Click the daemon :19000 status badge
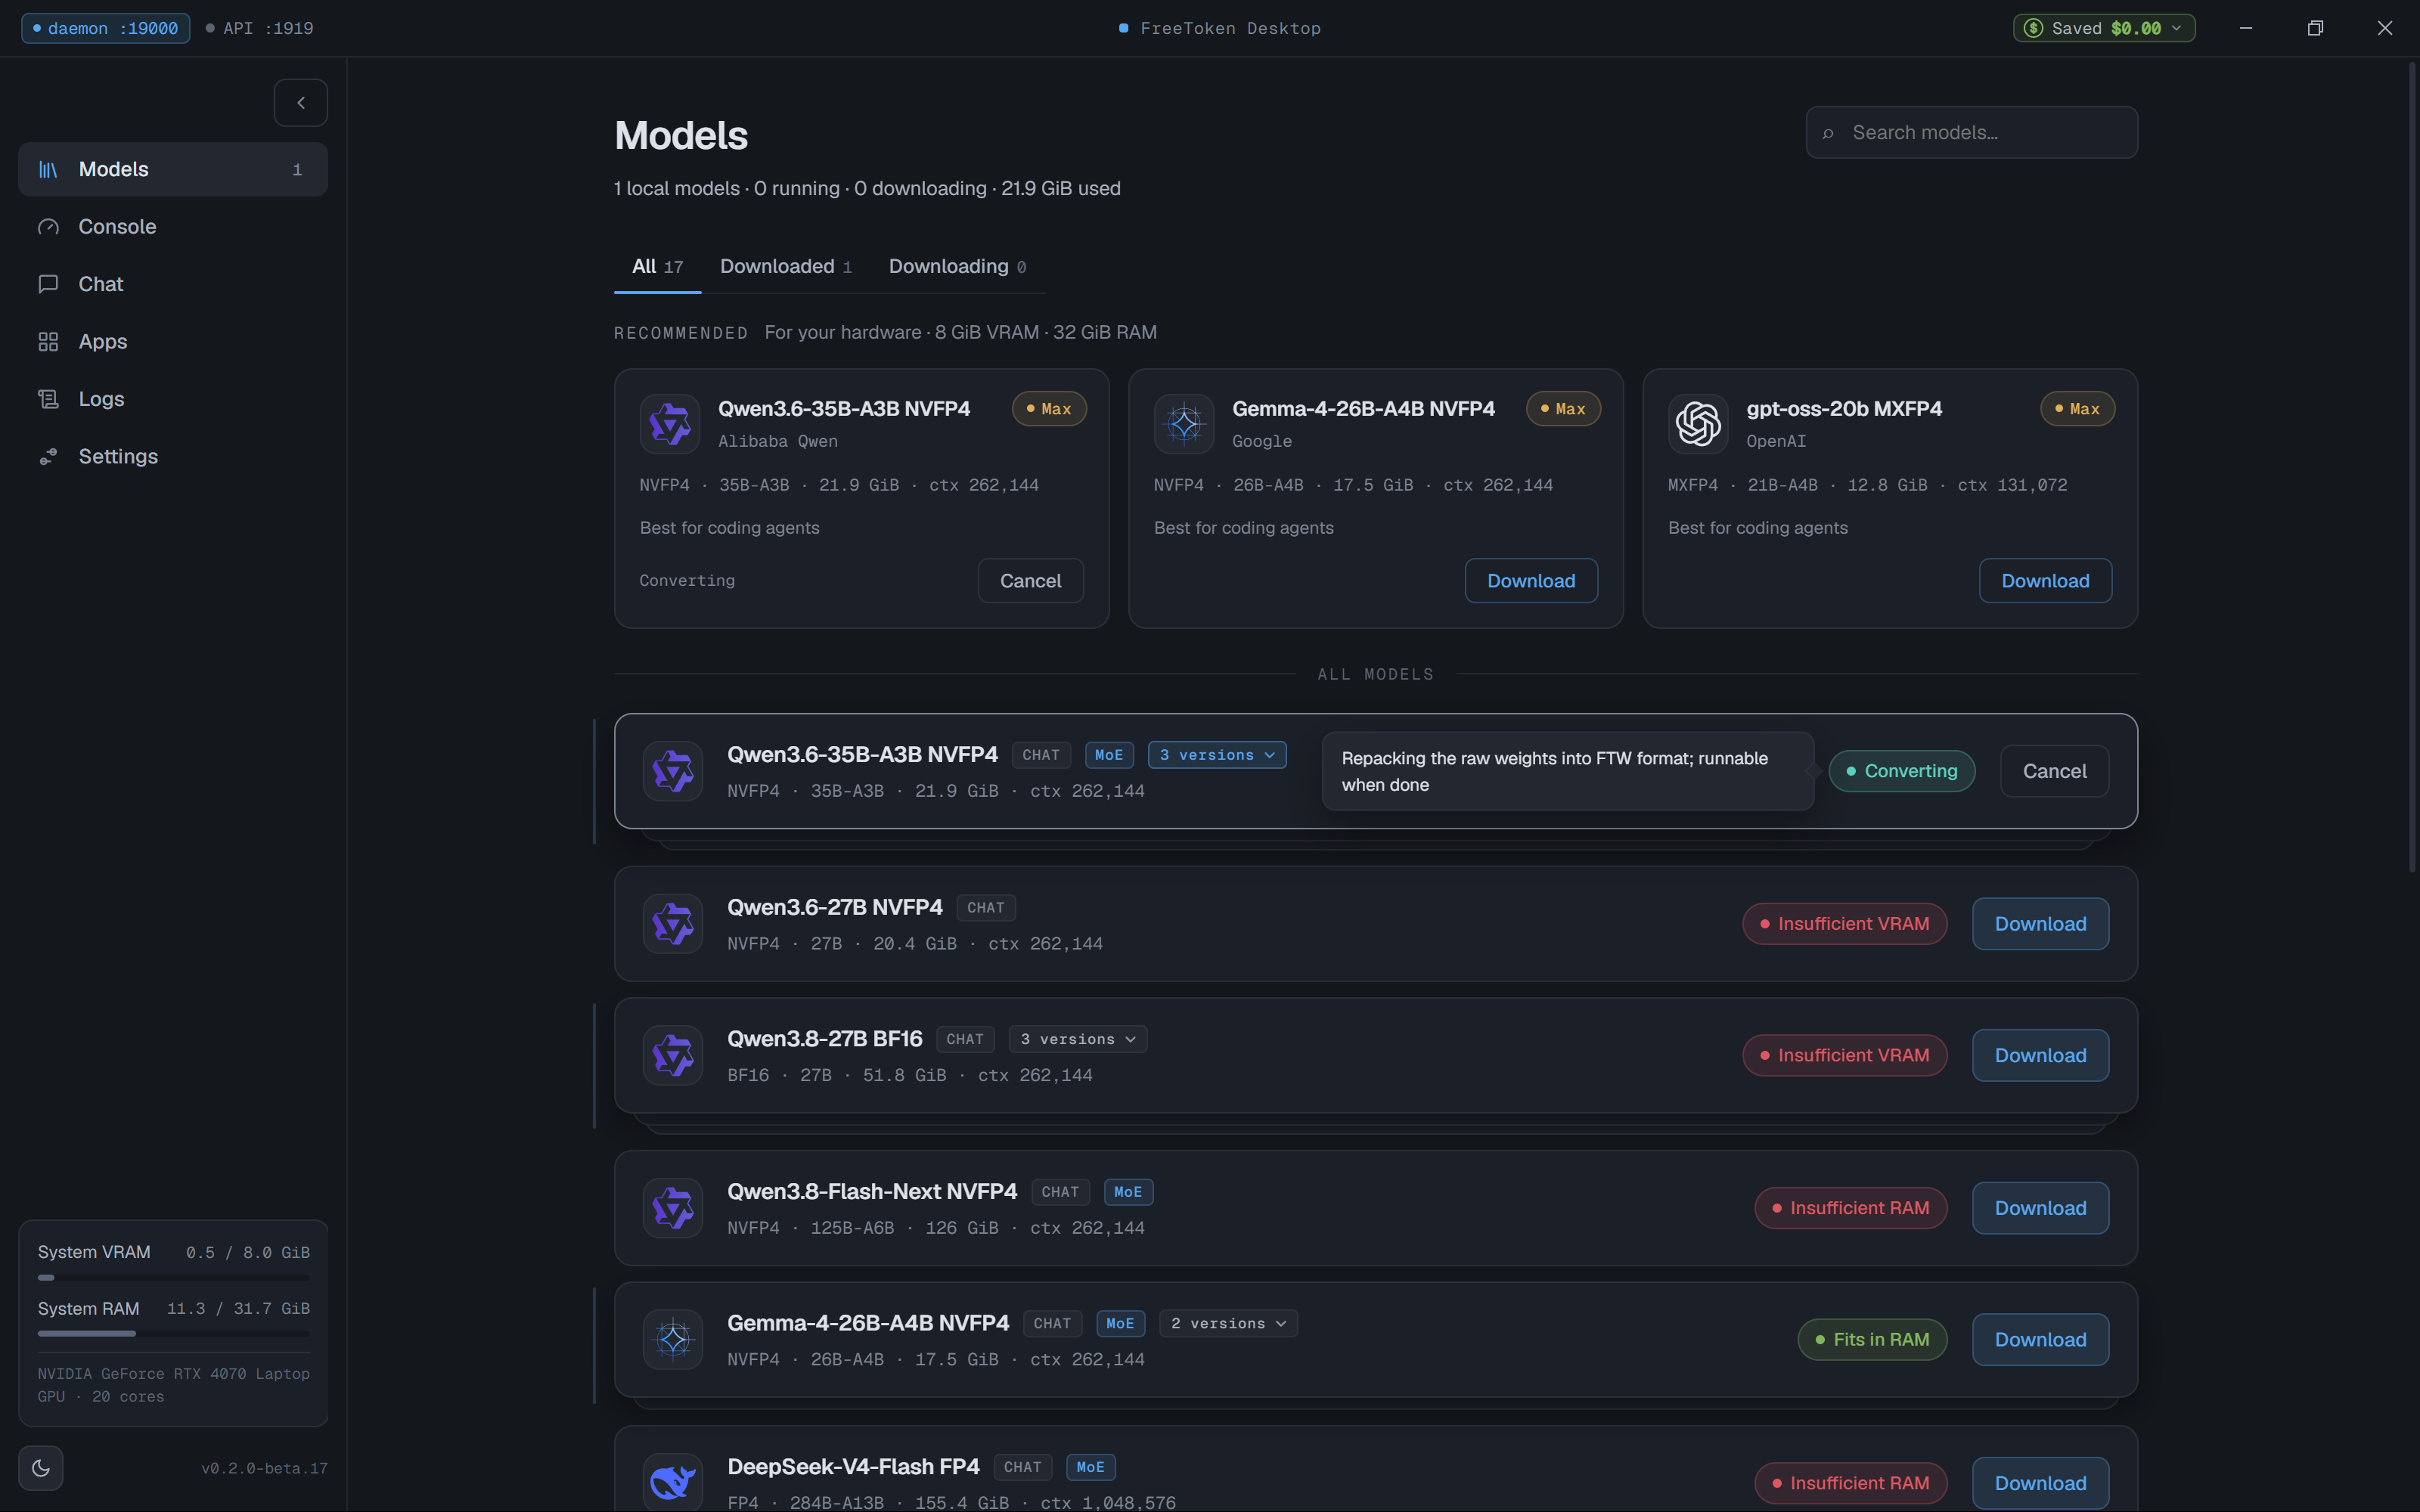 (105, 28)
